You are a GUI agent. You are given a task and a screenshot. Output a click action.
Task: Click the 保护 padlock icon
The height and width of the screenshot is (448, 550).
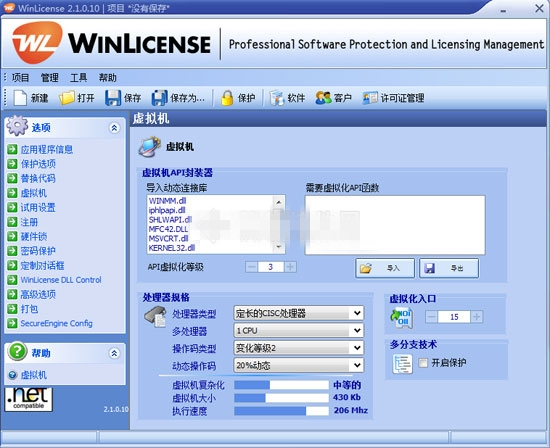(x=227, y=98)
